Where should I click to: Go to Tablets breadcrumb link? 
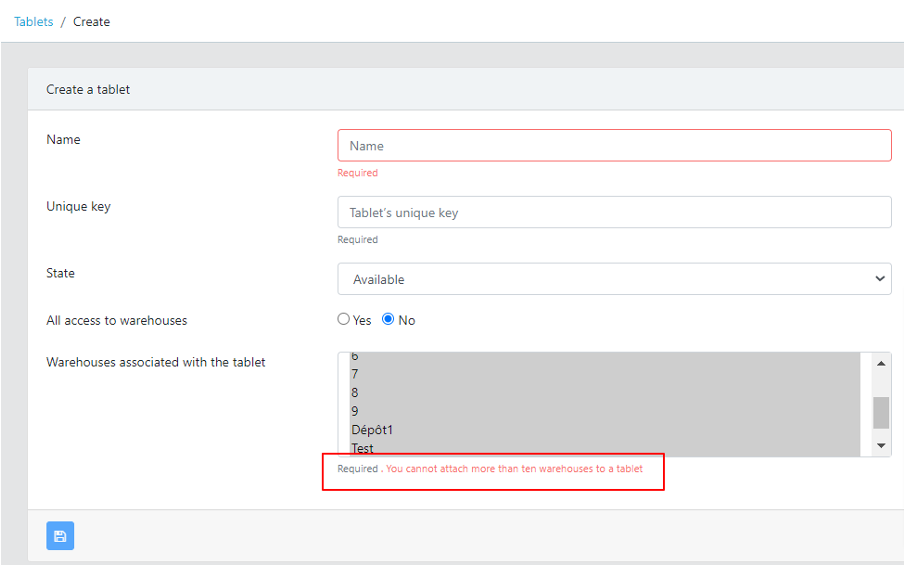pyautogui.click(x=33, y=22)
